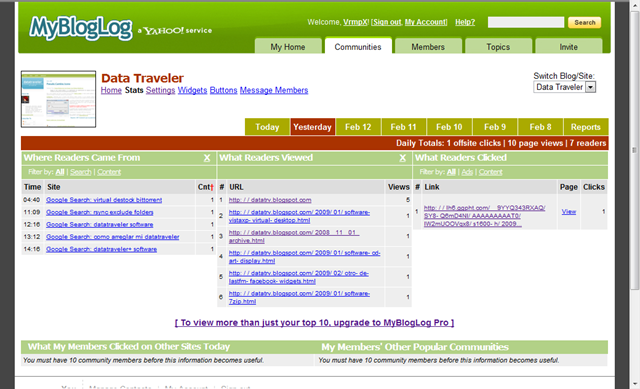
Task: Open the Members tab
Action: click(x=428, y=47)
